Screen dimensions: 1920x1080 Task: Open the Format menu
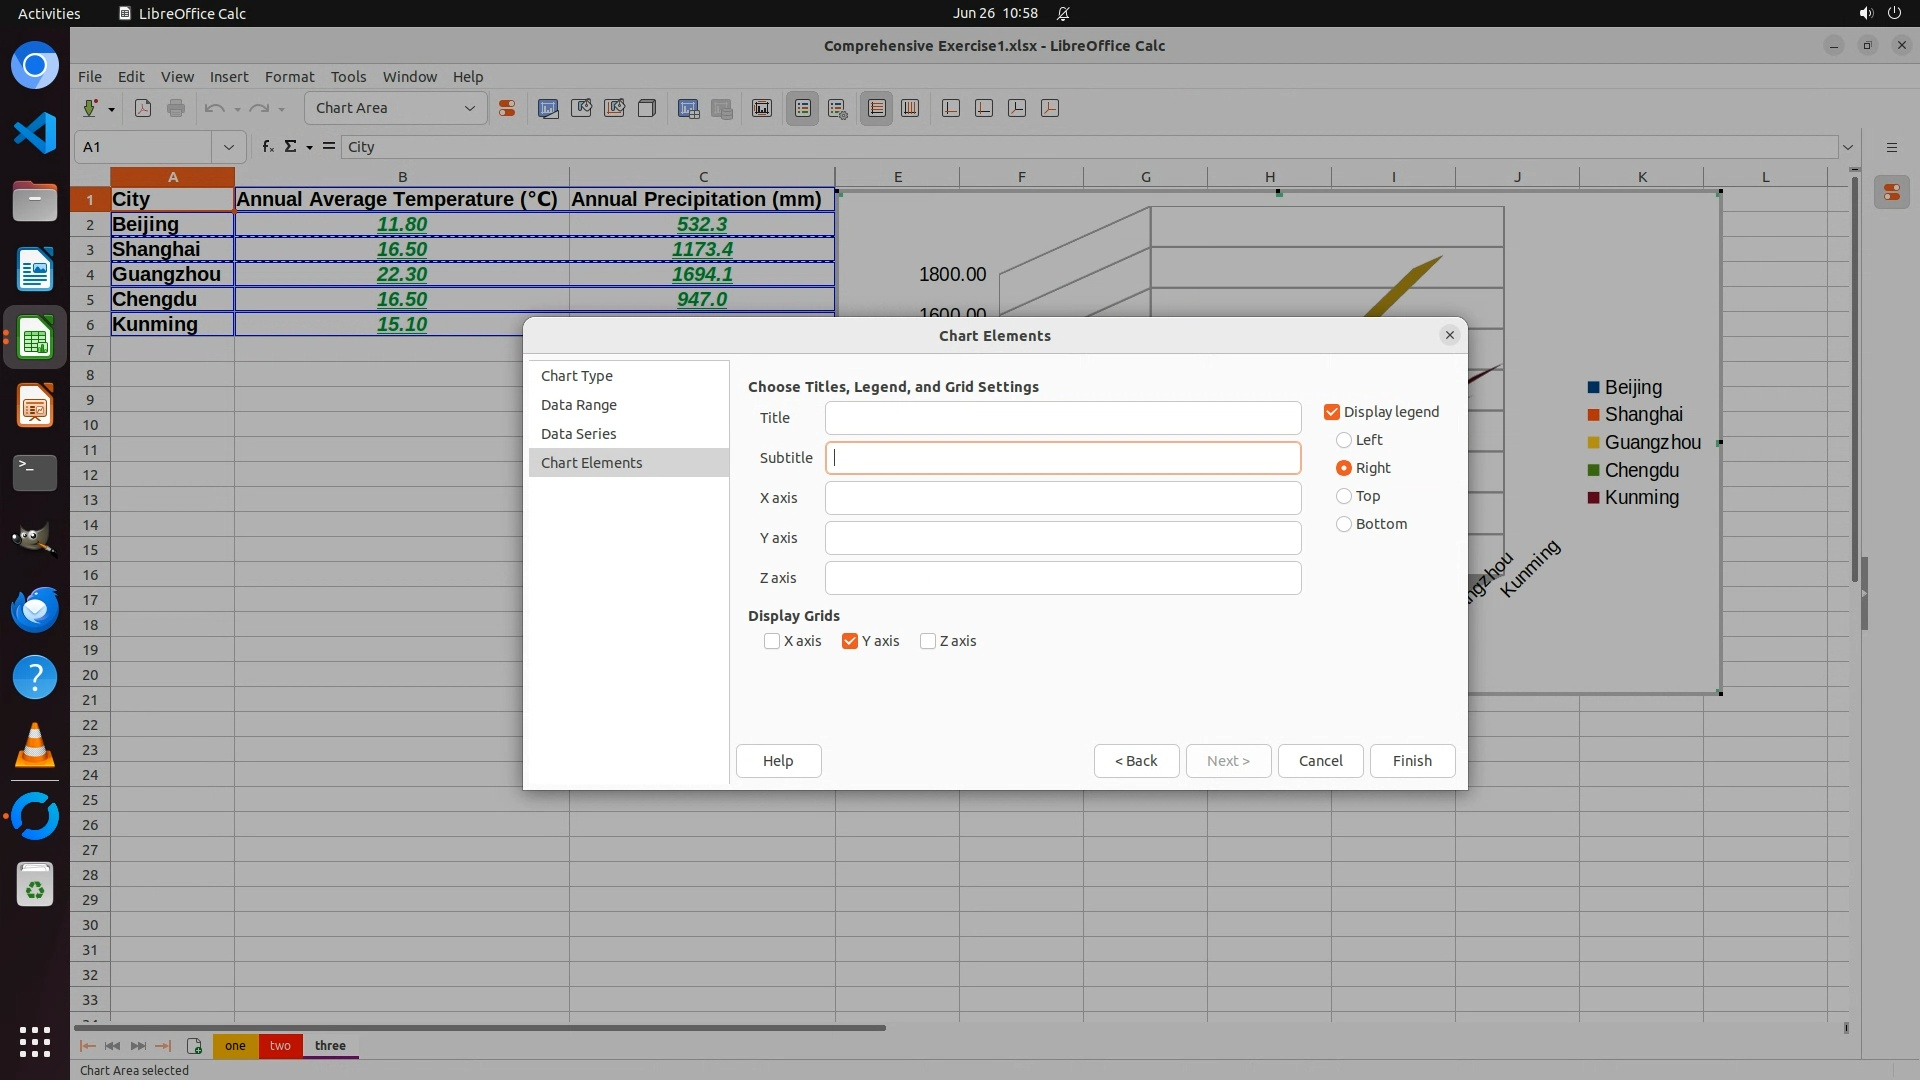pyautogui.click(x=289, y=76)
